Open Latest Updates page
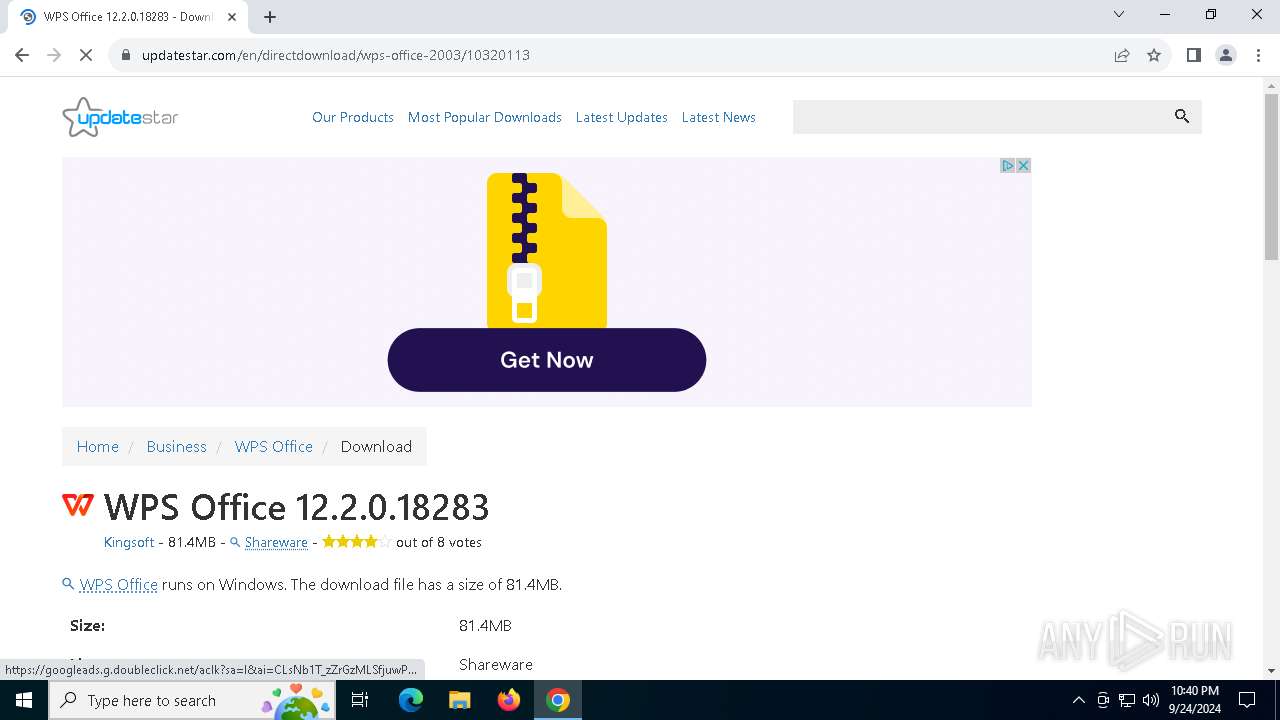Screen dimensions: 1280x720 coord(622,117)
